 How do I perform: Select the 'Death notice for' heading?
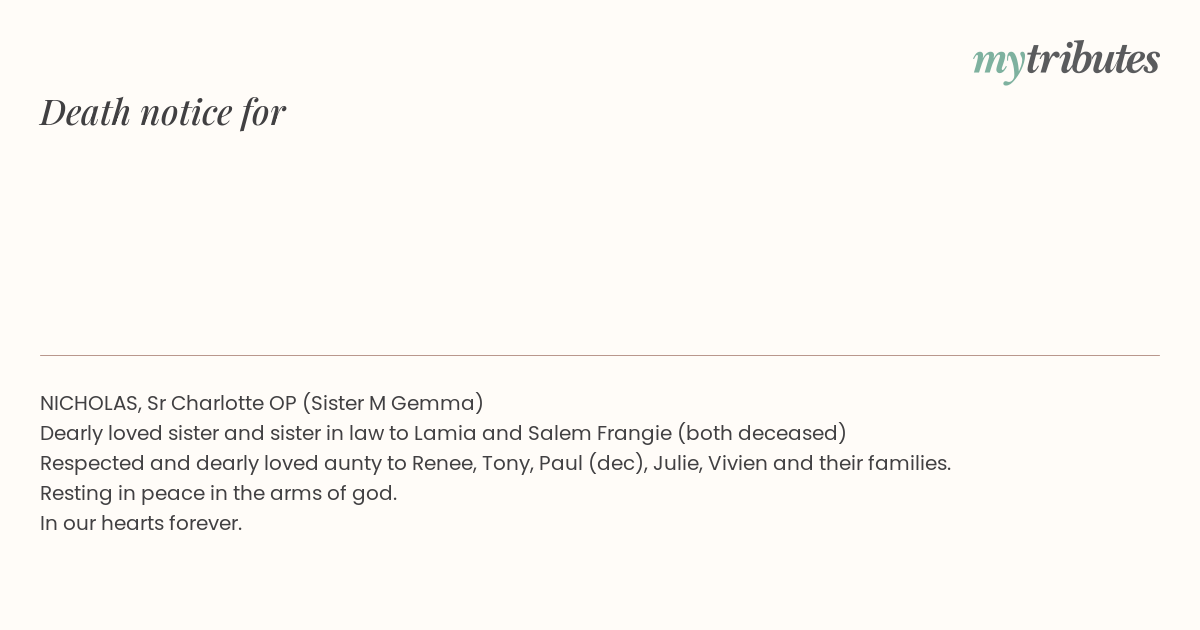coord(163,112)
